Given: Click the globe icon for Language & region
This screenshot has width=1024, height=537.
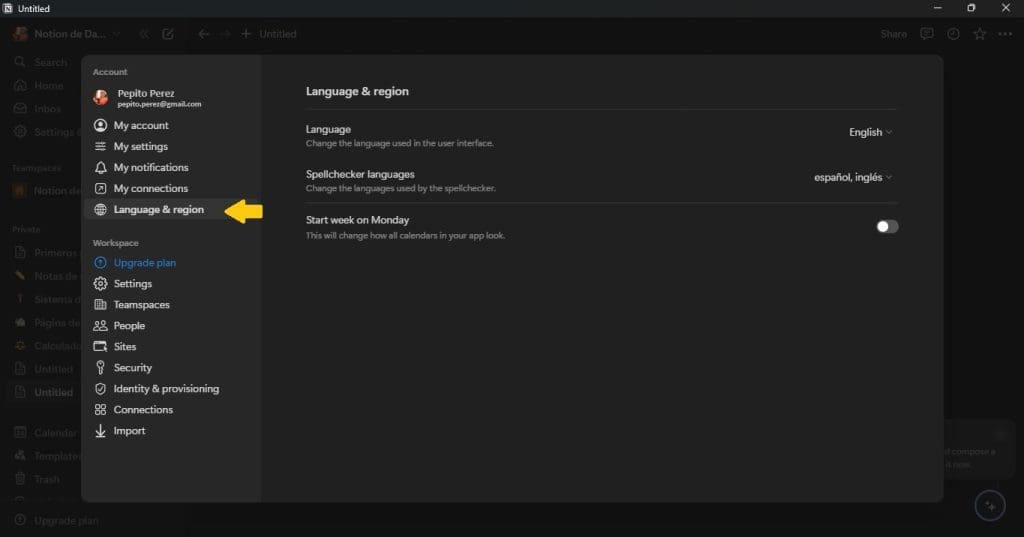Looking at the screenshot, I should click(100, 210).
